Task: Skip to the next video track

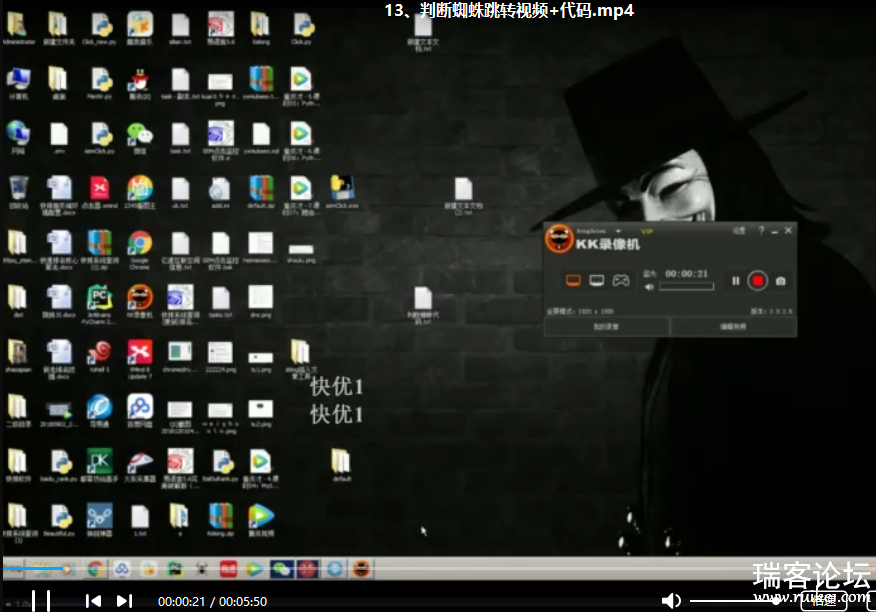Action: (x=124, y=600)
